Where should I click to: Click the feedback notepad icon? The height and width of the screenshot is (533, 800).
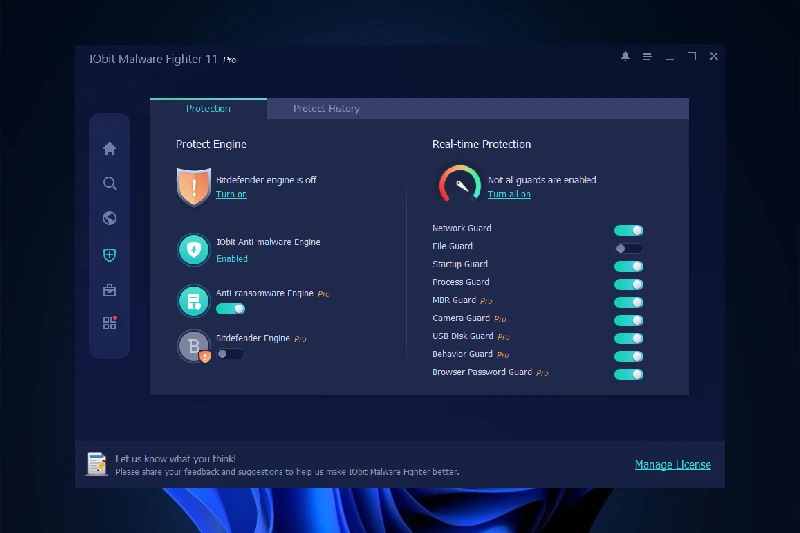pos(96,463)
